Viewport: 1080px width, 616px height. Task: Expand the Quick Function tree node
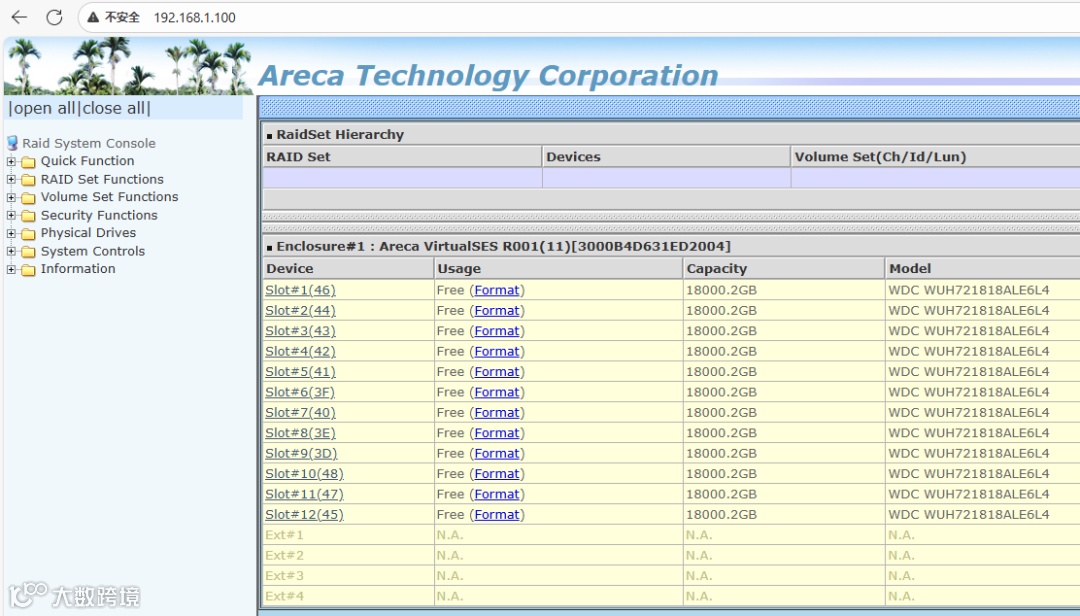point(11,161)
